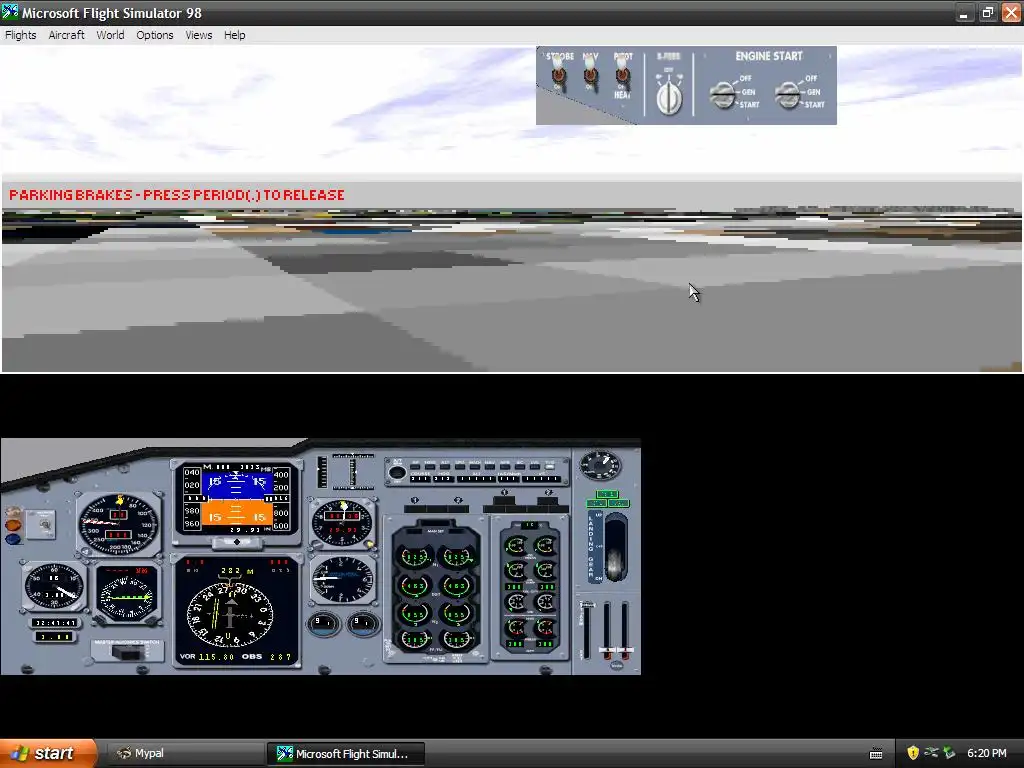Open the Views menu
The width and height of the screenshot is (1024, 768).
tap(199, 35)
